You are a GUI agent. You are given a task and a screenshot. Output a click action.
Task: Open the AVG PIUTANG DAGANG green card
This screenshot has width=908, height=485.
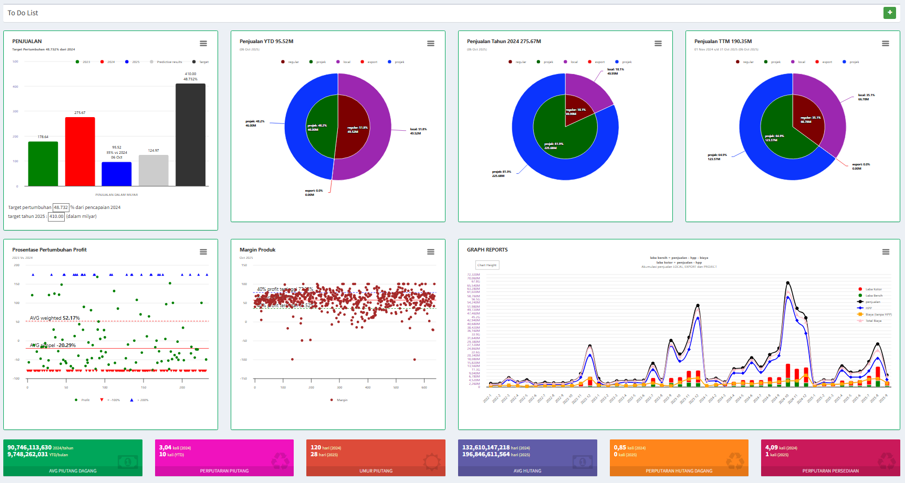pos(73,457)
